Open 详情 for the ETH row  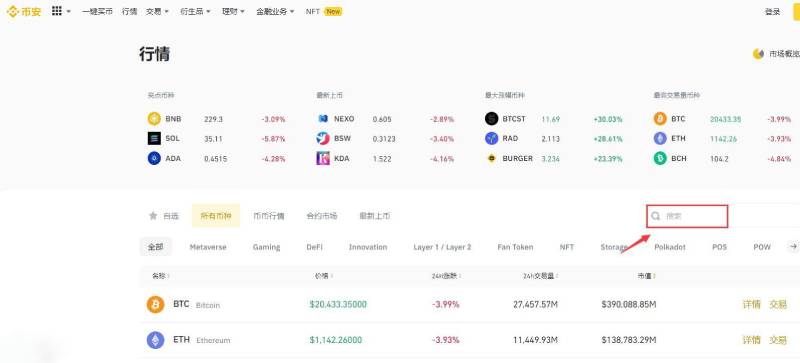(752, 340)
